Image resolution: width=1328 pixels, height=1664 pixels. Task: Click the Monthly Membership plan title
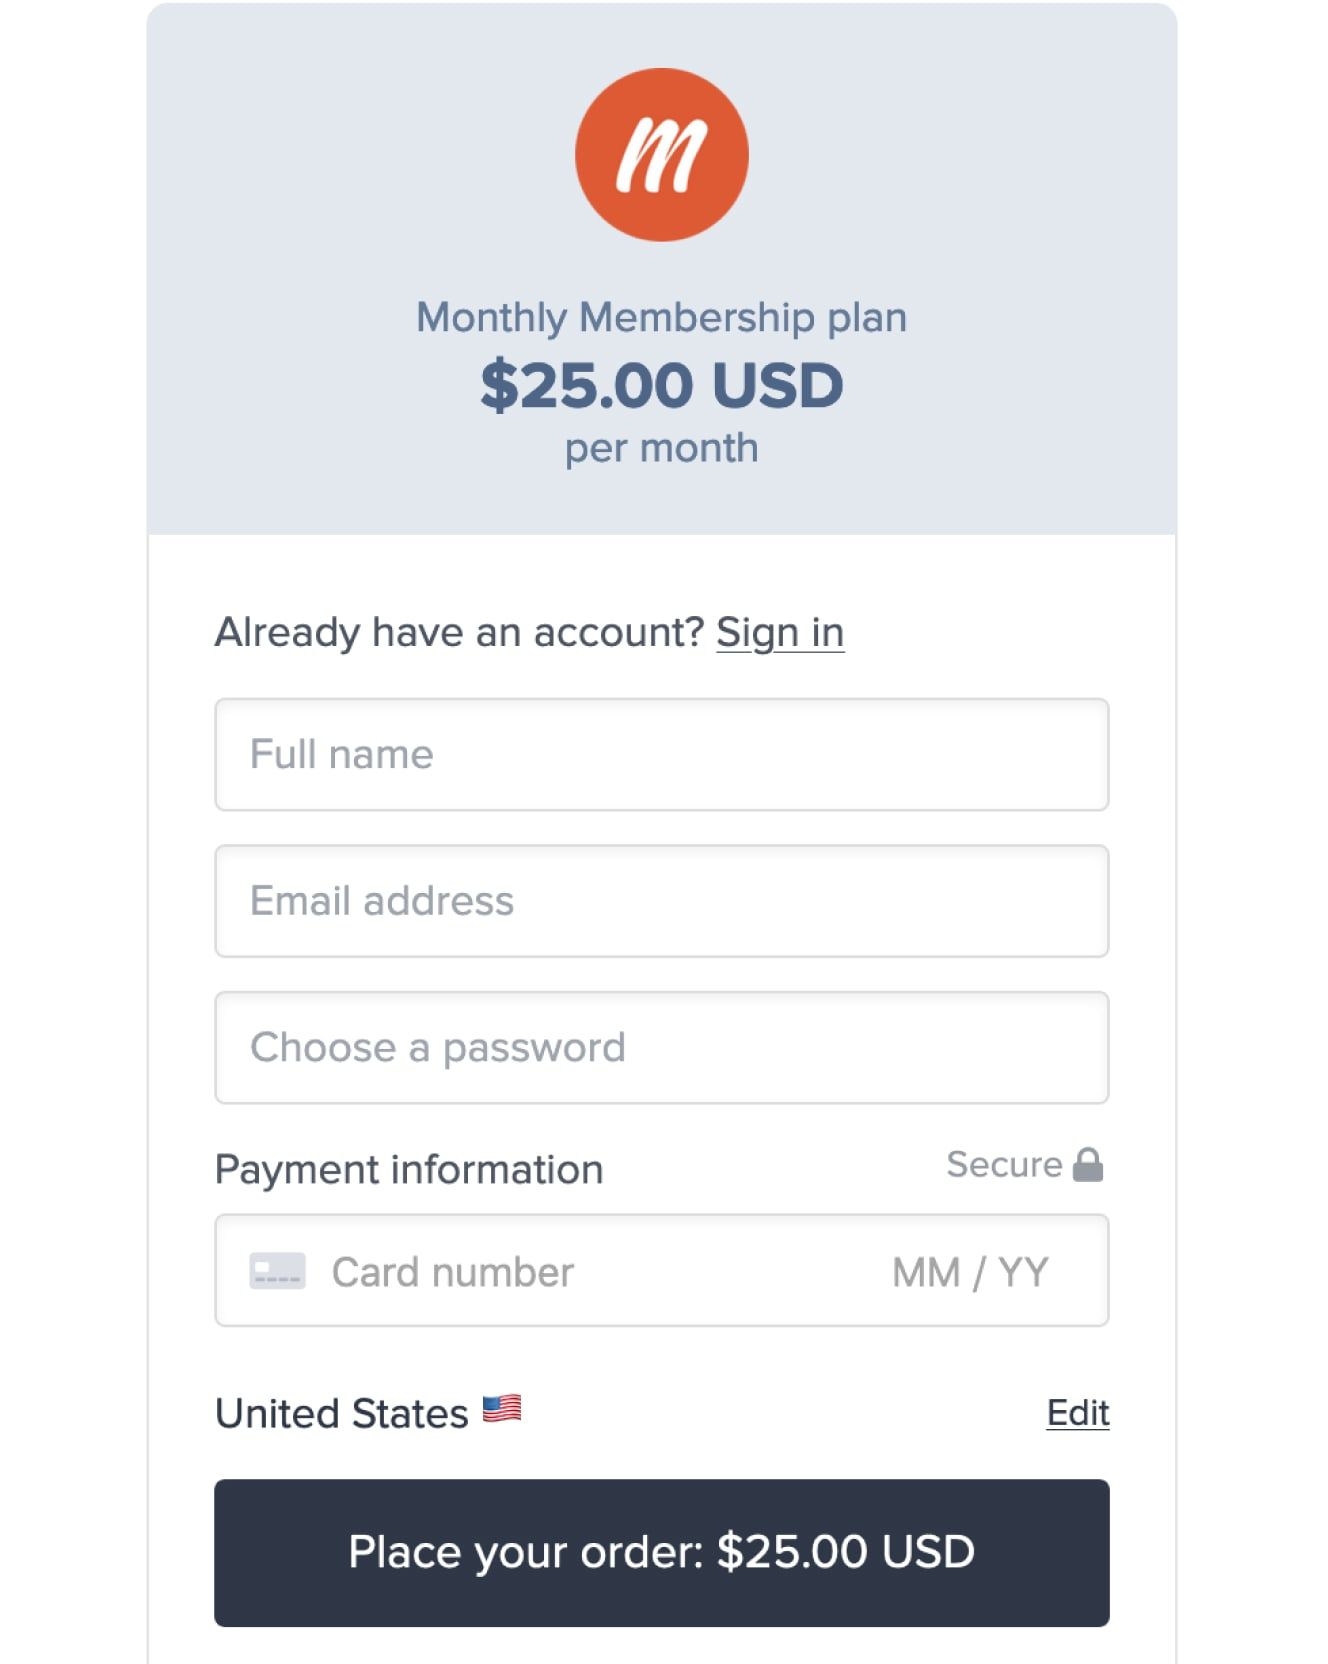pyautogui.click(x=661, y=317)
